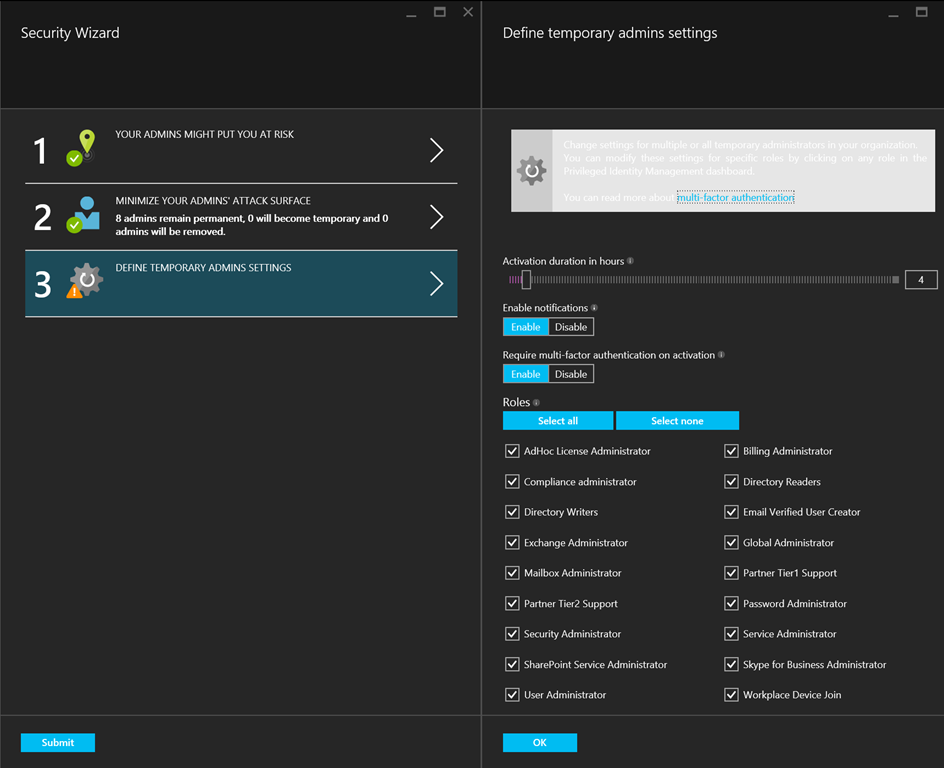Open step 2 with its right chevron
Screen dimensions: 944x768
(x=436, y=217)
